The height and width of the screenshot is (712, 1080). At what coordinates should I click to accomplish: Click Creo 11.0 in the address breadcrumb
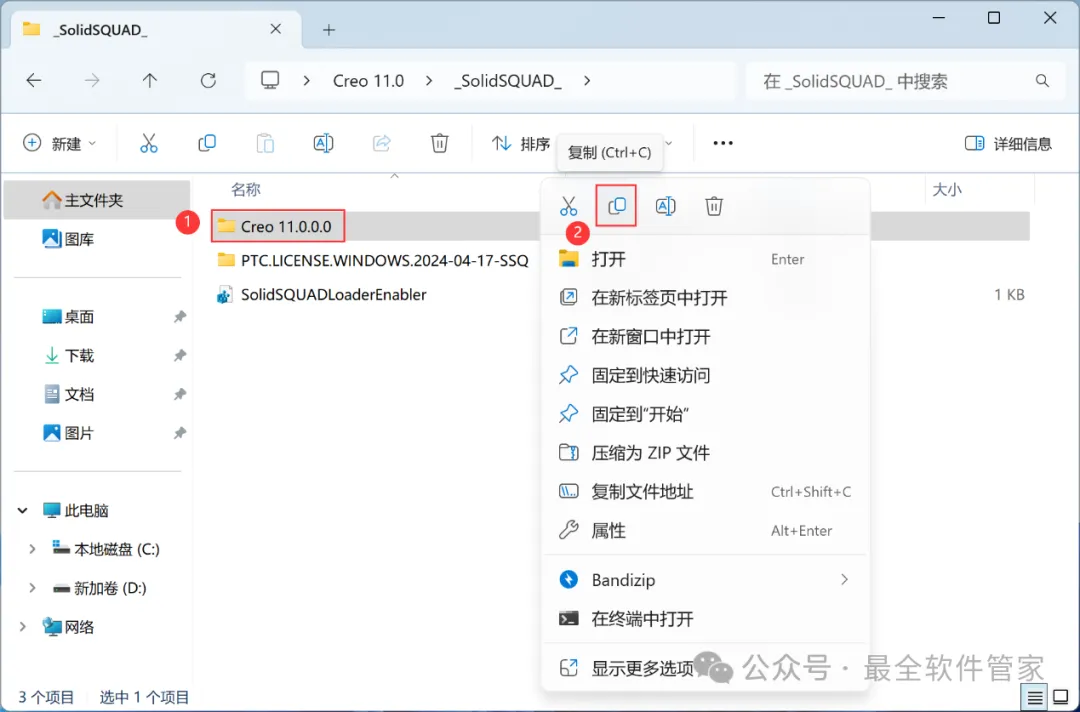pos(368,81)
